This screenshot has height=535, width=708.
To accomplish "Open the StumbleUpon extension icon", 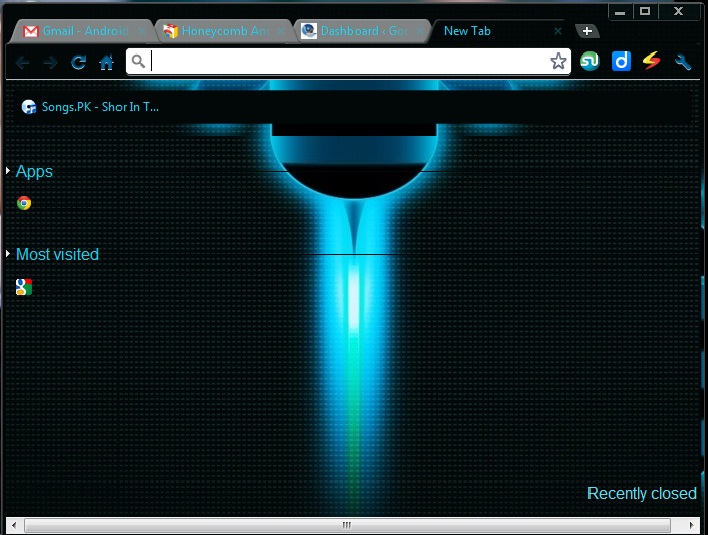I will (x=590, y=61).
